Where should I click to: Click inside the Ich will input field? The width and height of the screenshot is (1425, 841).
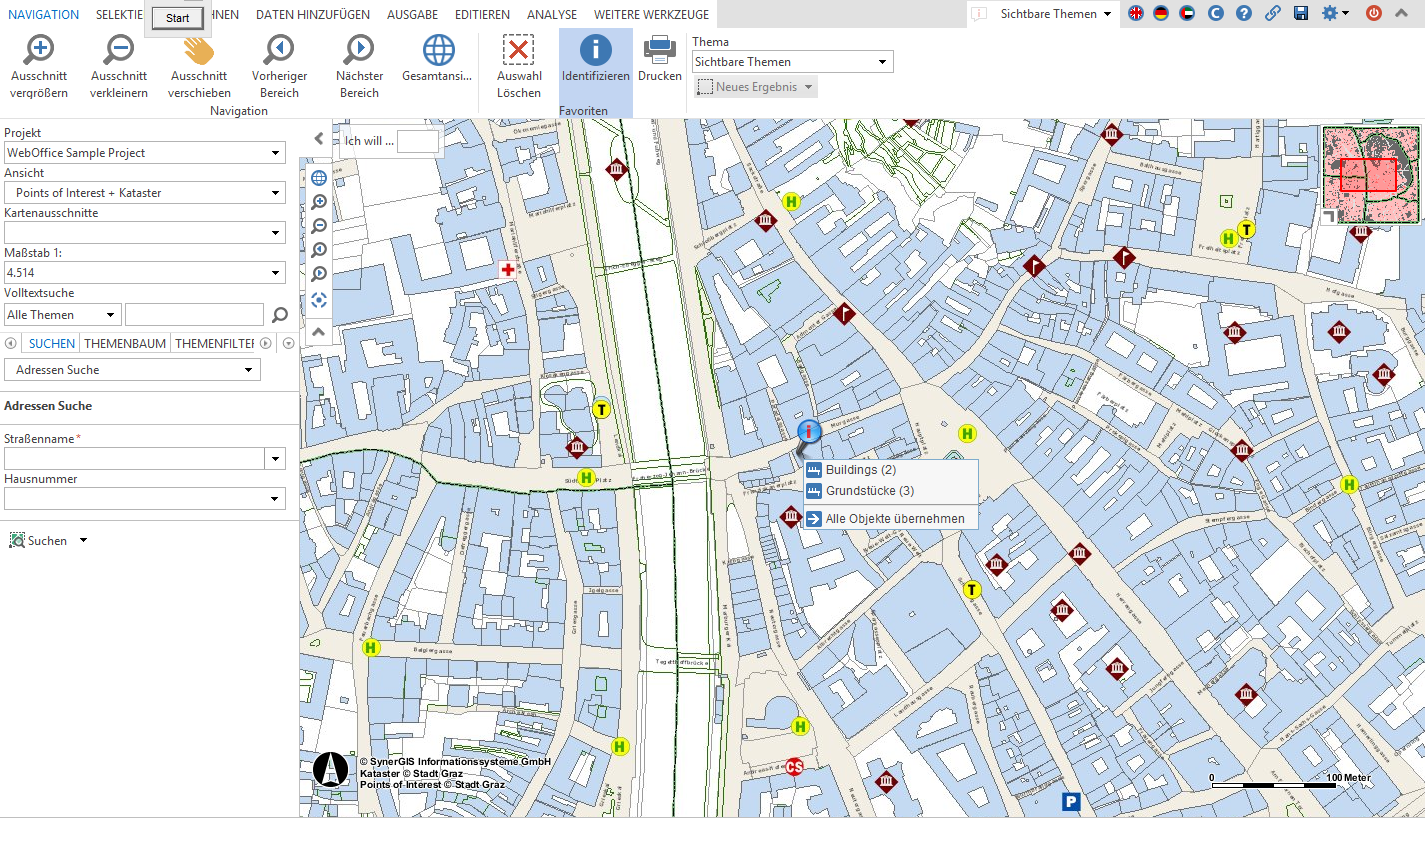(x=419, y=141)
